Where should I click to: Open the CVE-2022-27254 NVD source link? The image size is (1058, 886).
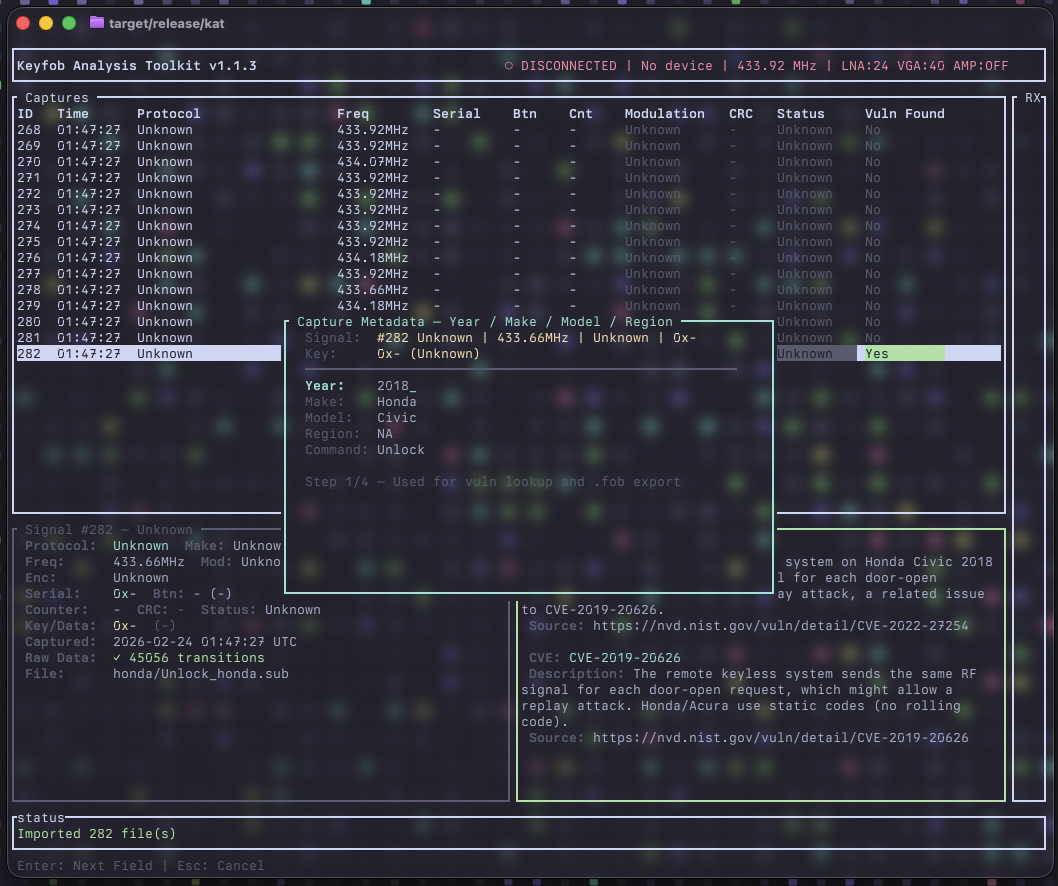781,626
